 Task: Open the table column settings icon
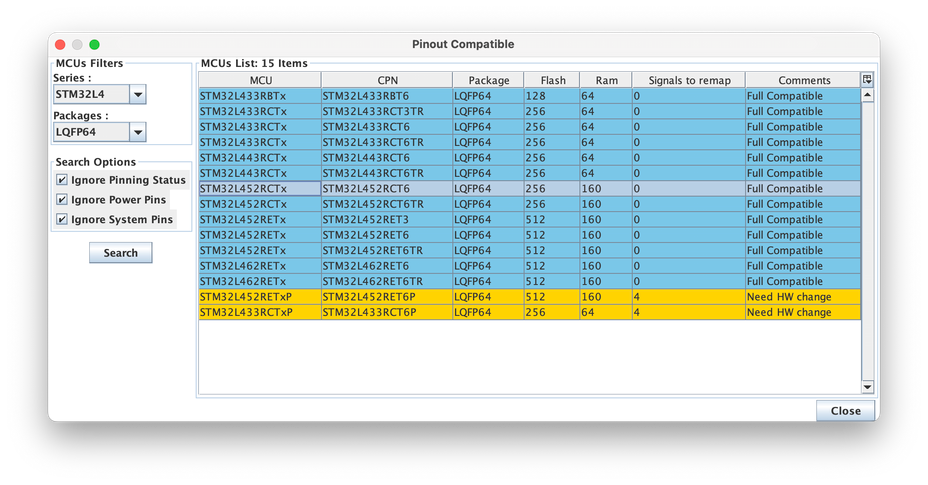pyautogui.click(x=867, y=80)
